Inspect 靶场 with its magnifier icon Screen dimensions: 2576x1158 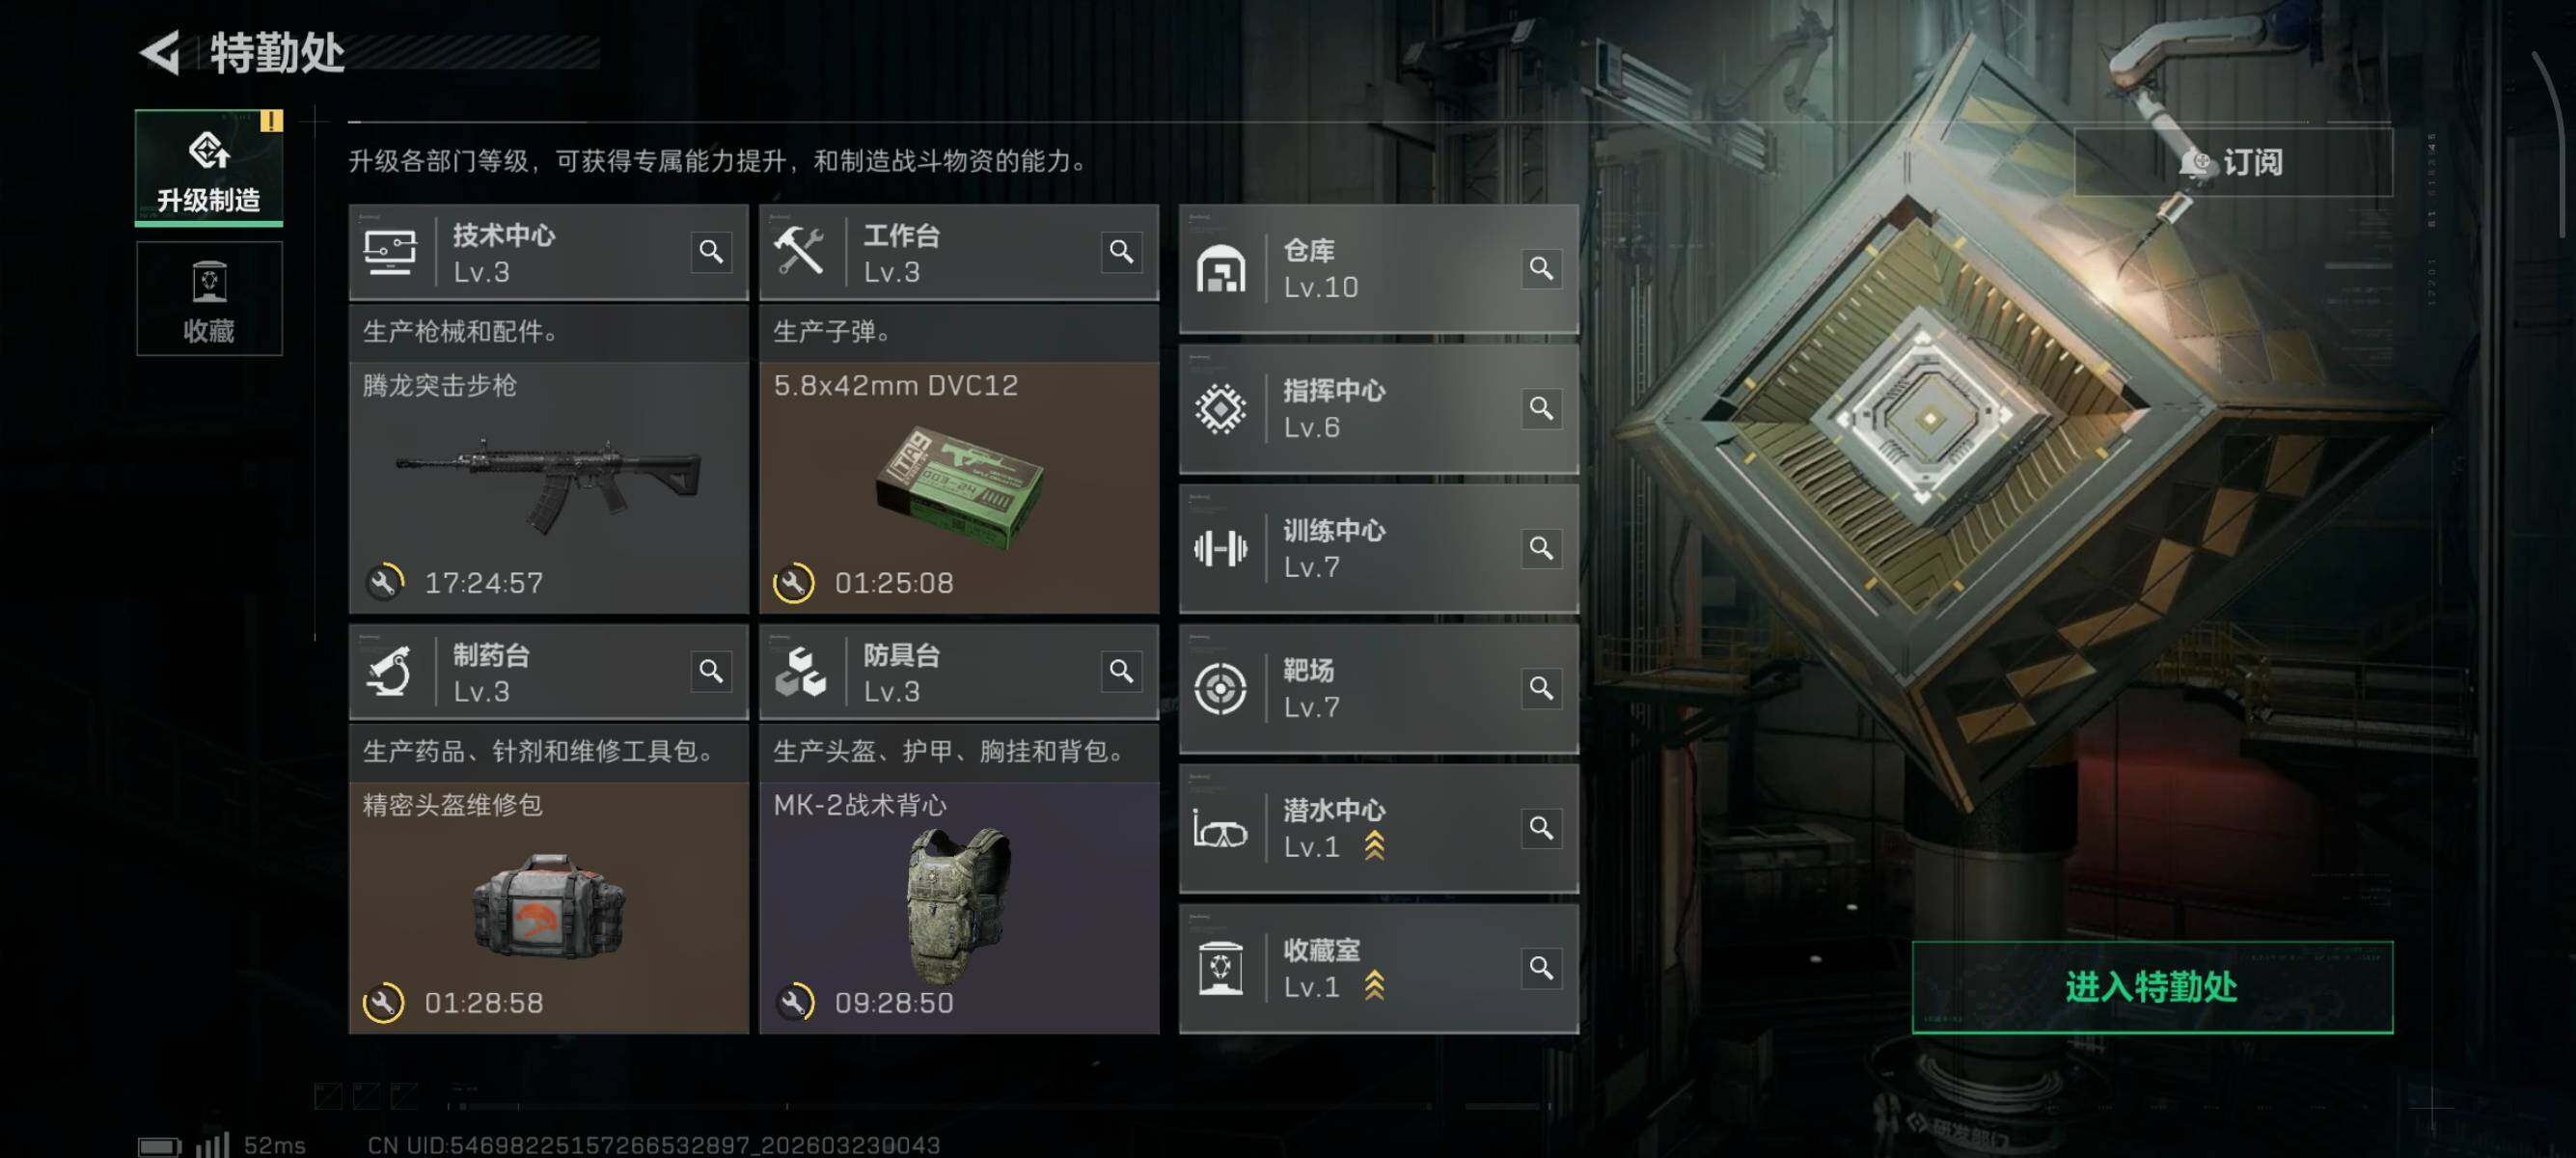(x=1541, y=688)
